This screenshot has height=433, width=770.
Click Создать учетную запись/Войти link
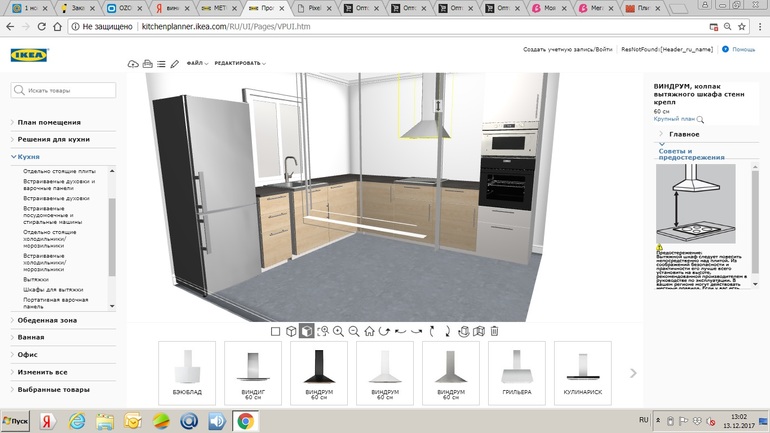(x=567, y=49)
